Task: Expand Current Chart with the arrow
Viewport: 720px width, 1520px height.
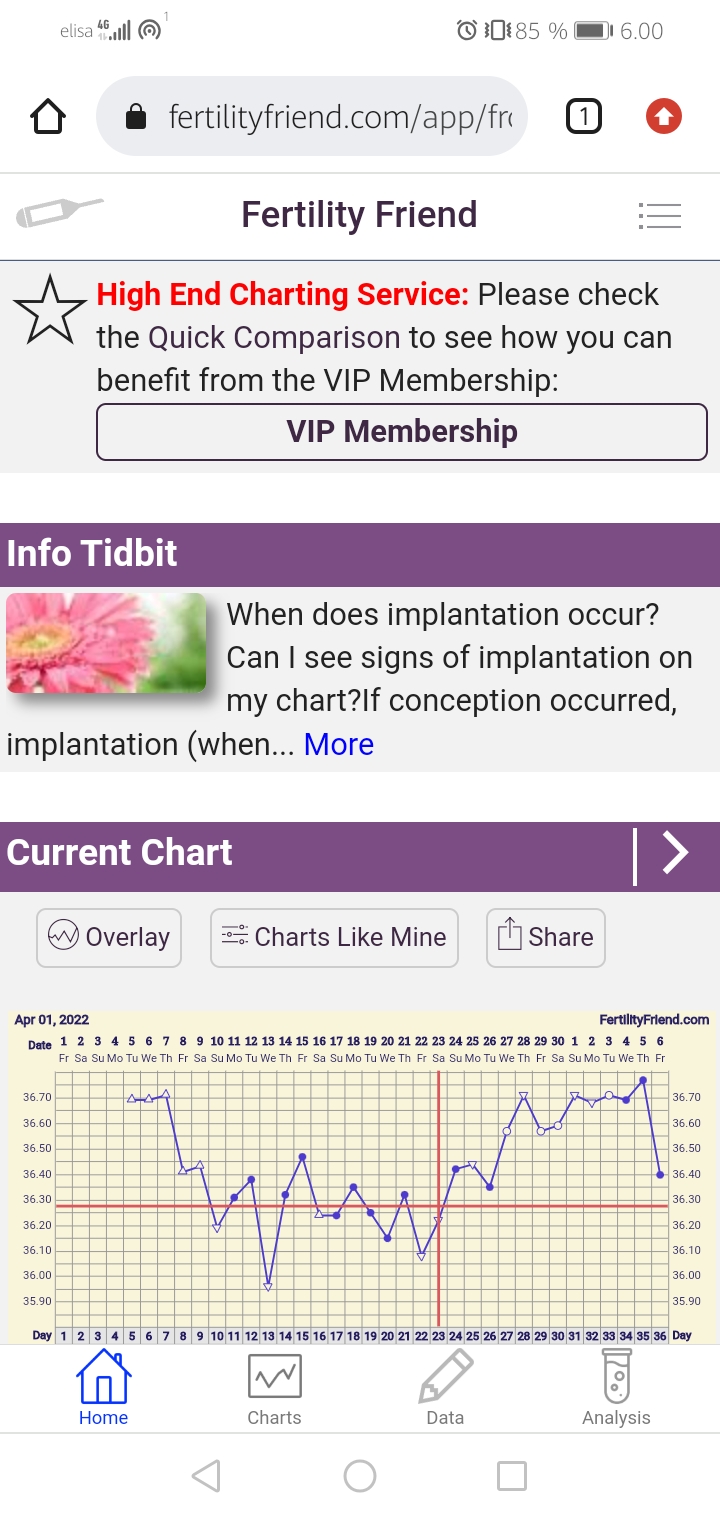Action: coord(676,853)
